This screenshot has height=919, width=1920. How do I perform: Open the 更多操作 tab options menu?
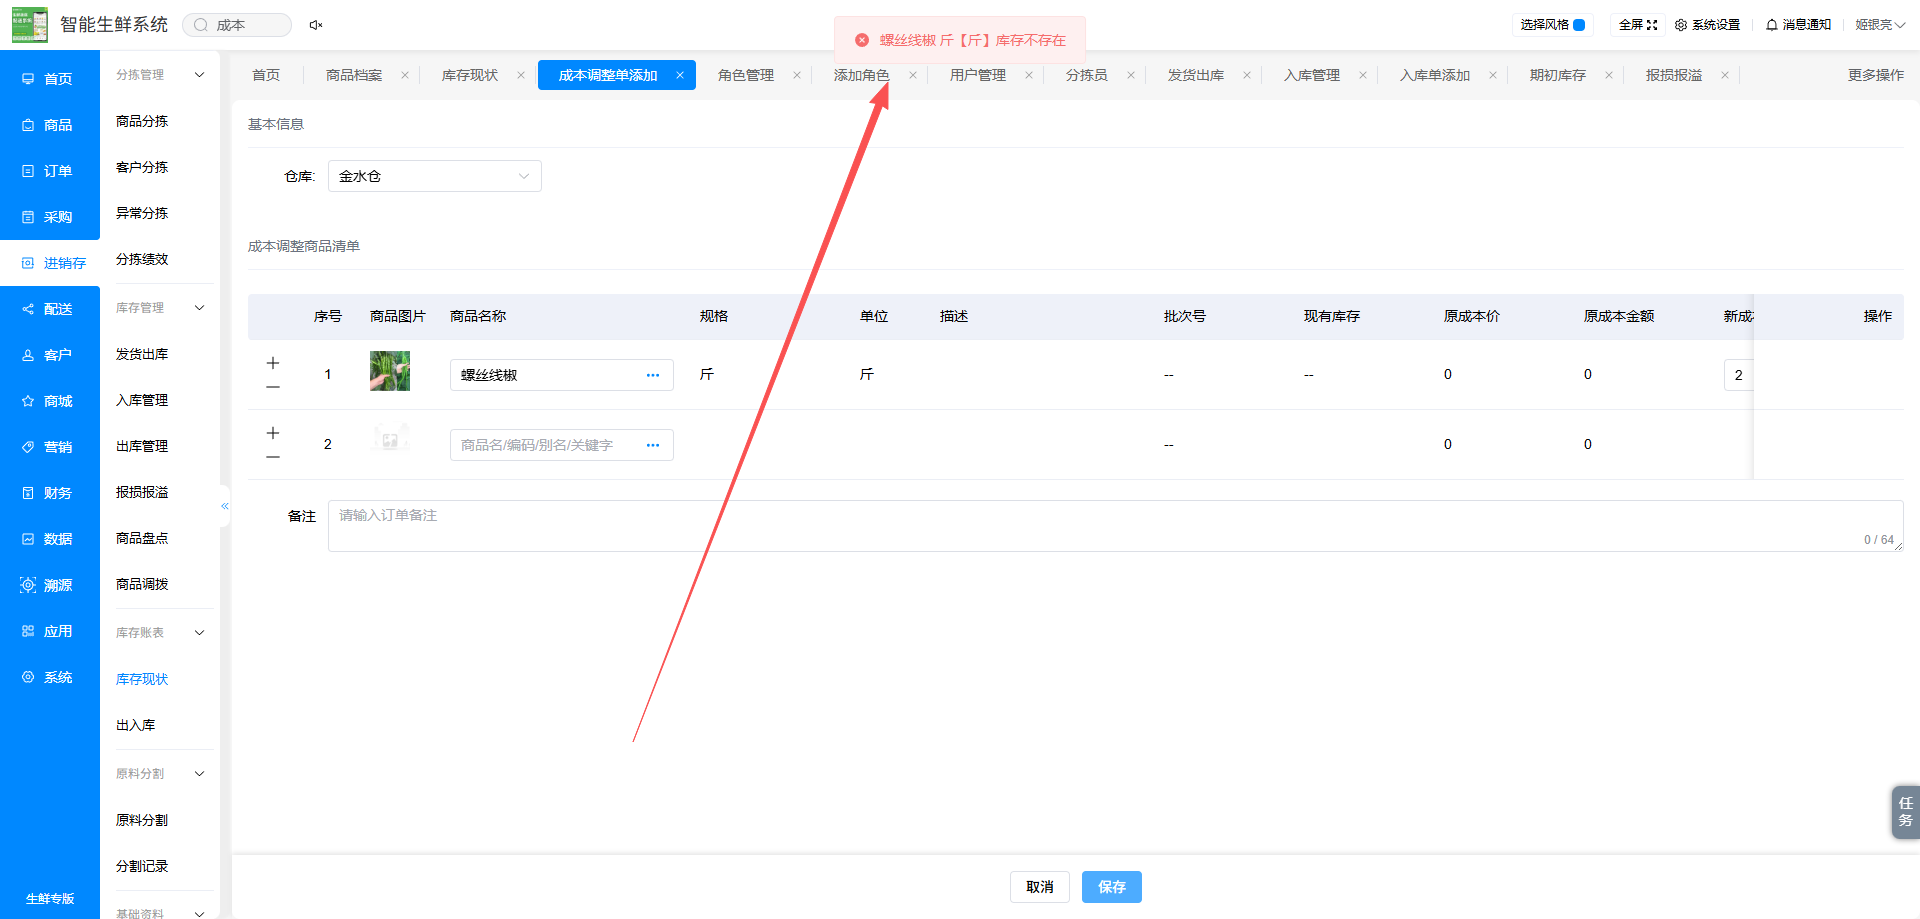1876,75
